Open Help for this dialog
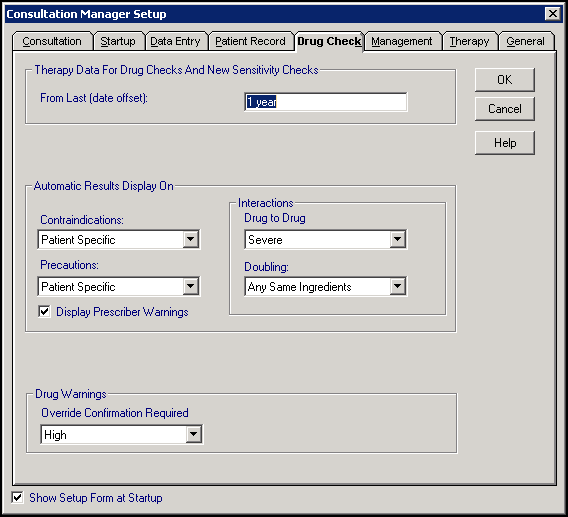 505,143
